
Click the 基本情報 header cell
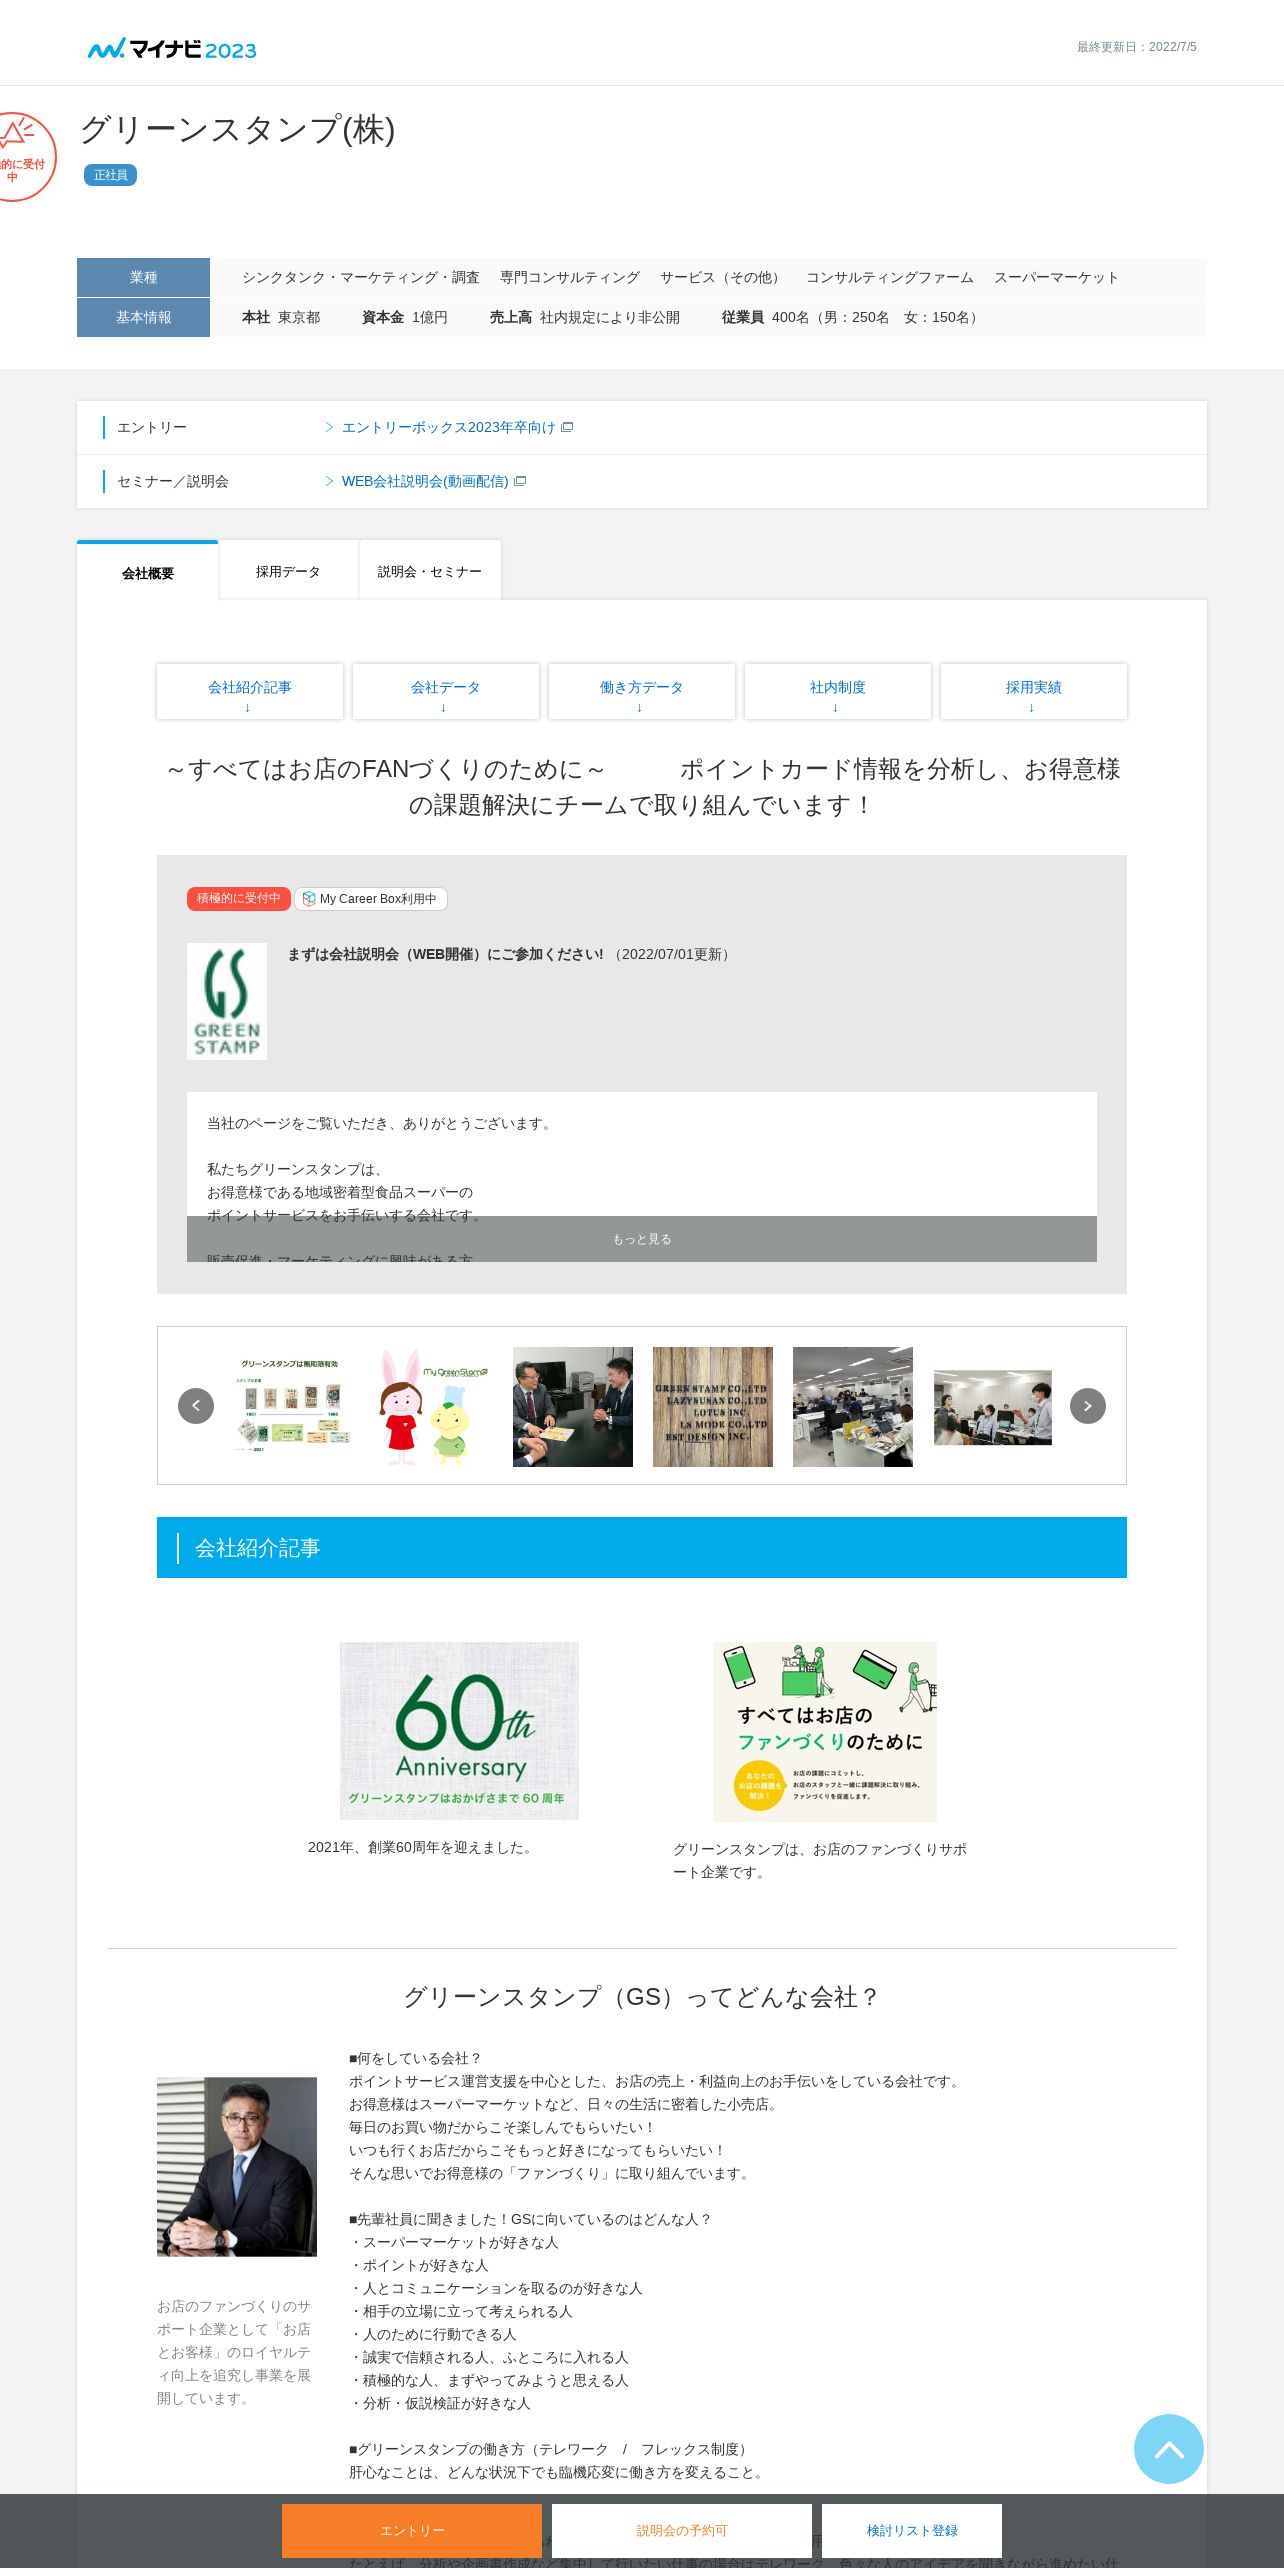pyautogui.click(x=143, y=317)
